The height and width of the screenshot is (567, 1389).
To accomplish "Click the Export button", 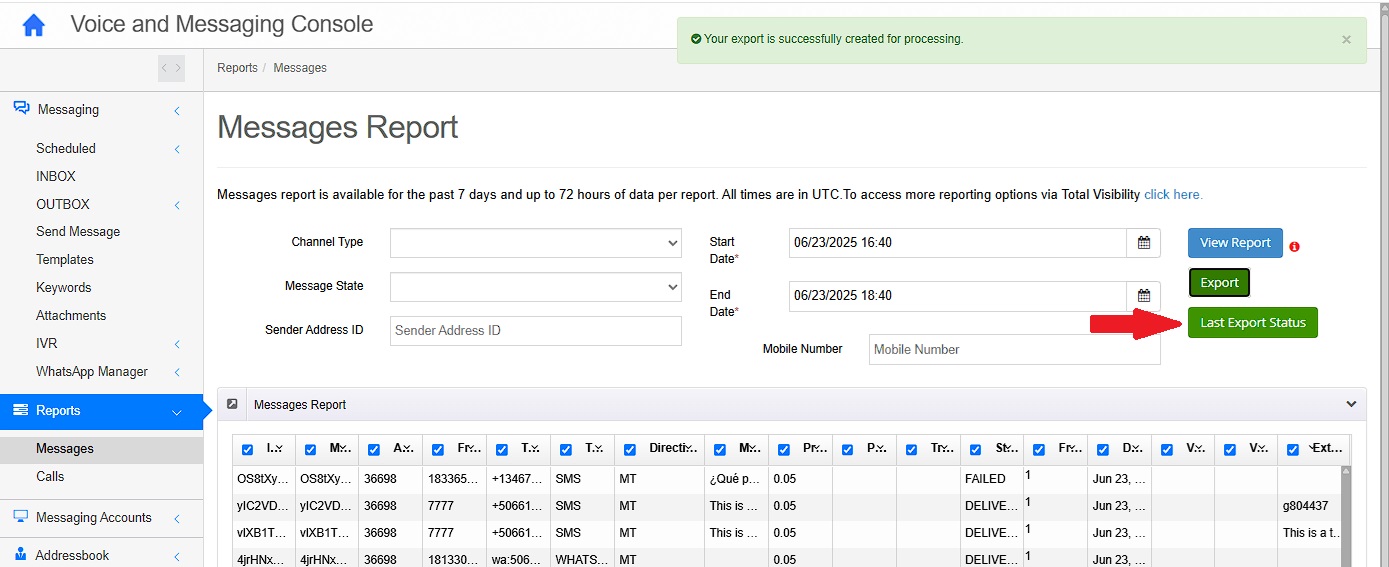I will 1219,283.
